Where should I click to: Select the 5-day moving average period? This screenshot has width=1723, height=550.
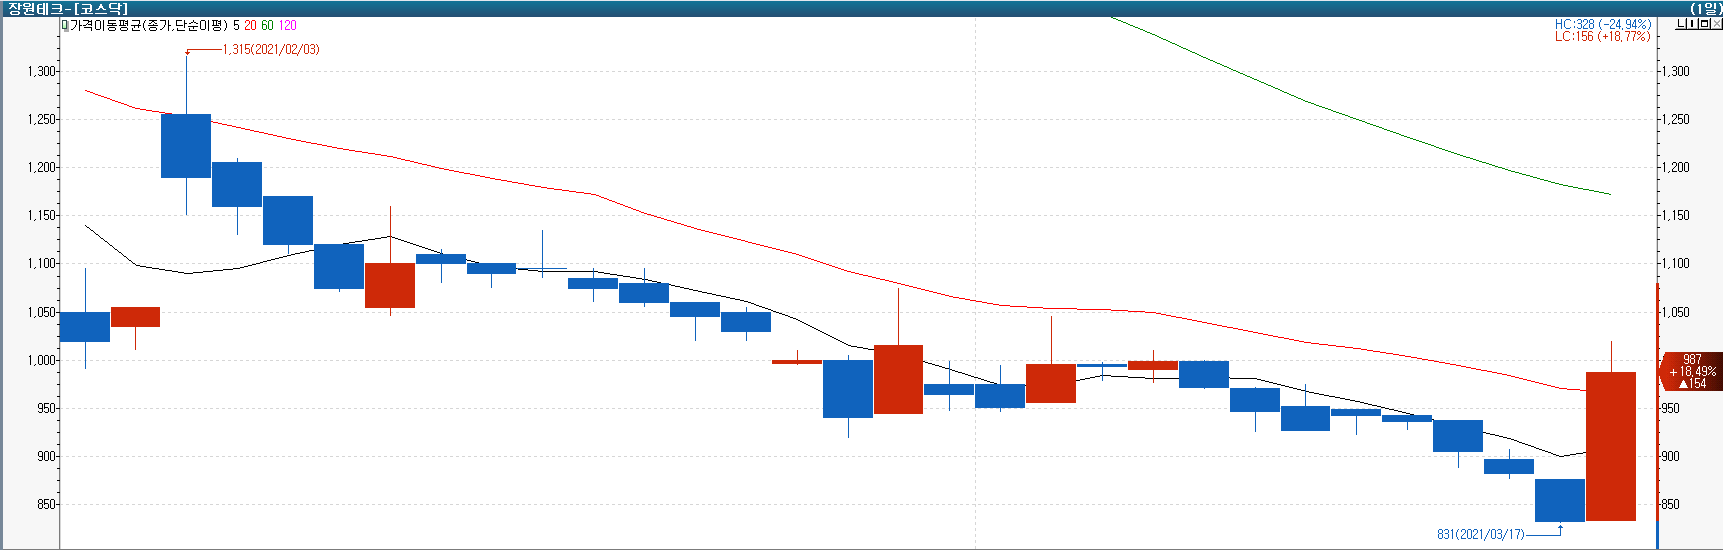(236, 26)
